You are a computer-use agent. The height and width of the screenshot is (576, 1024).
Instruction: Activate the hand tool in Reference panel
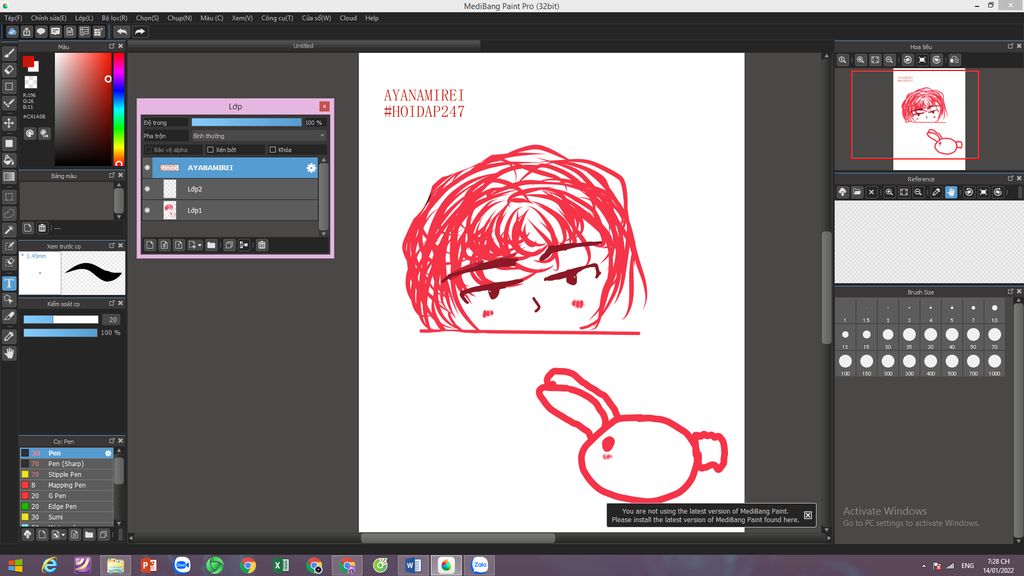[x=951, y=192]
